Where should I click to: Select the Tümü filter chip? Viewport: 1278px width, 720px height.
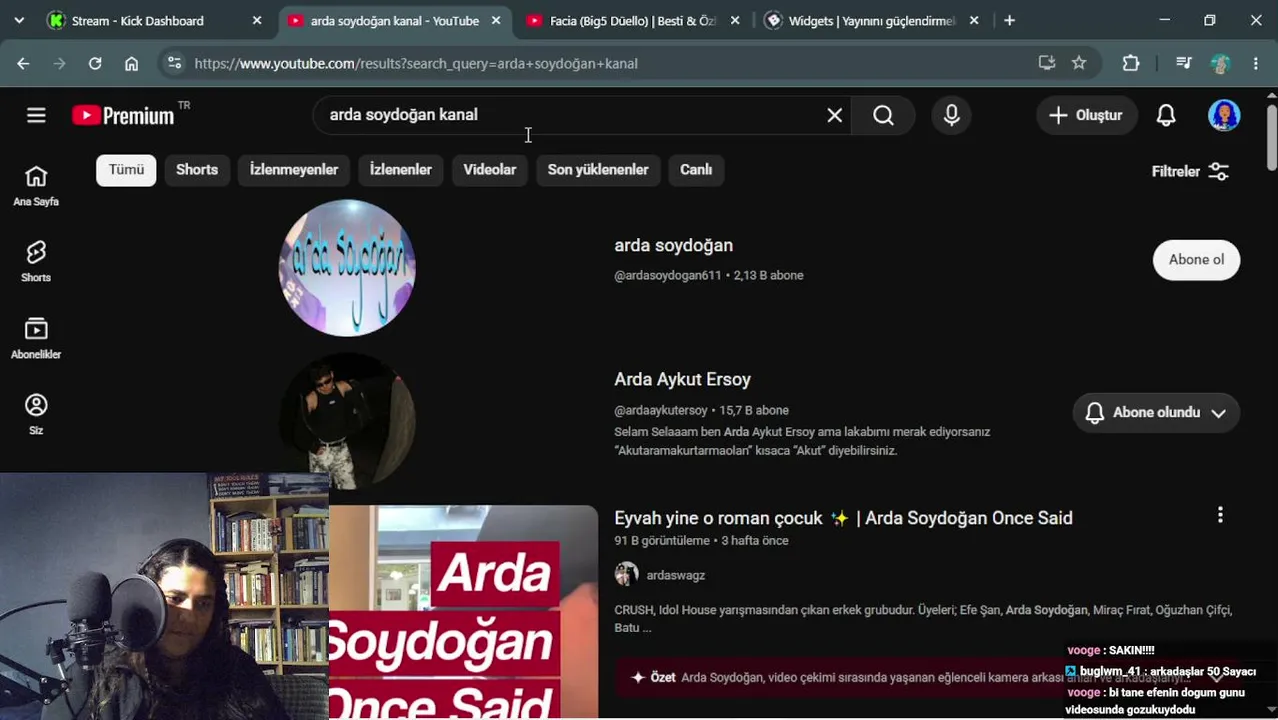(x=126, y=170)
